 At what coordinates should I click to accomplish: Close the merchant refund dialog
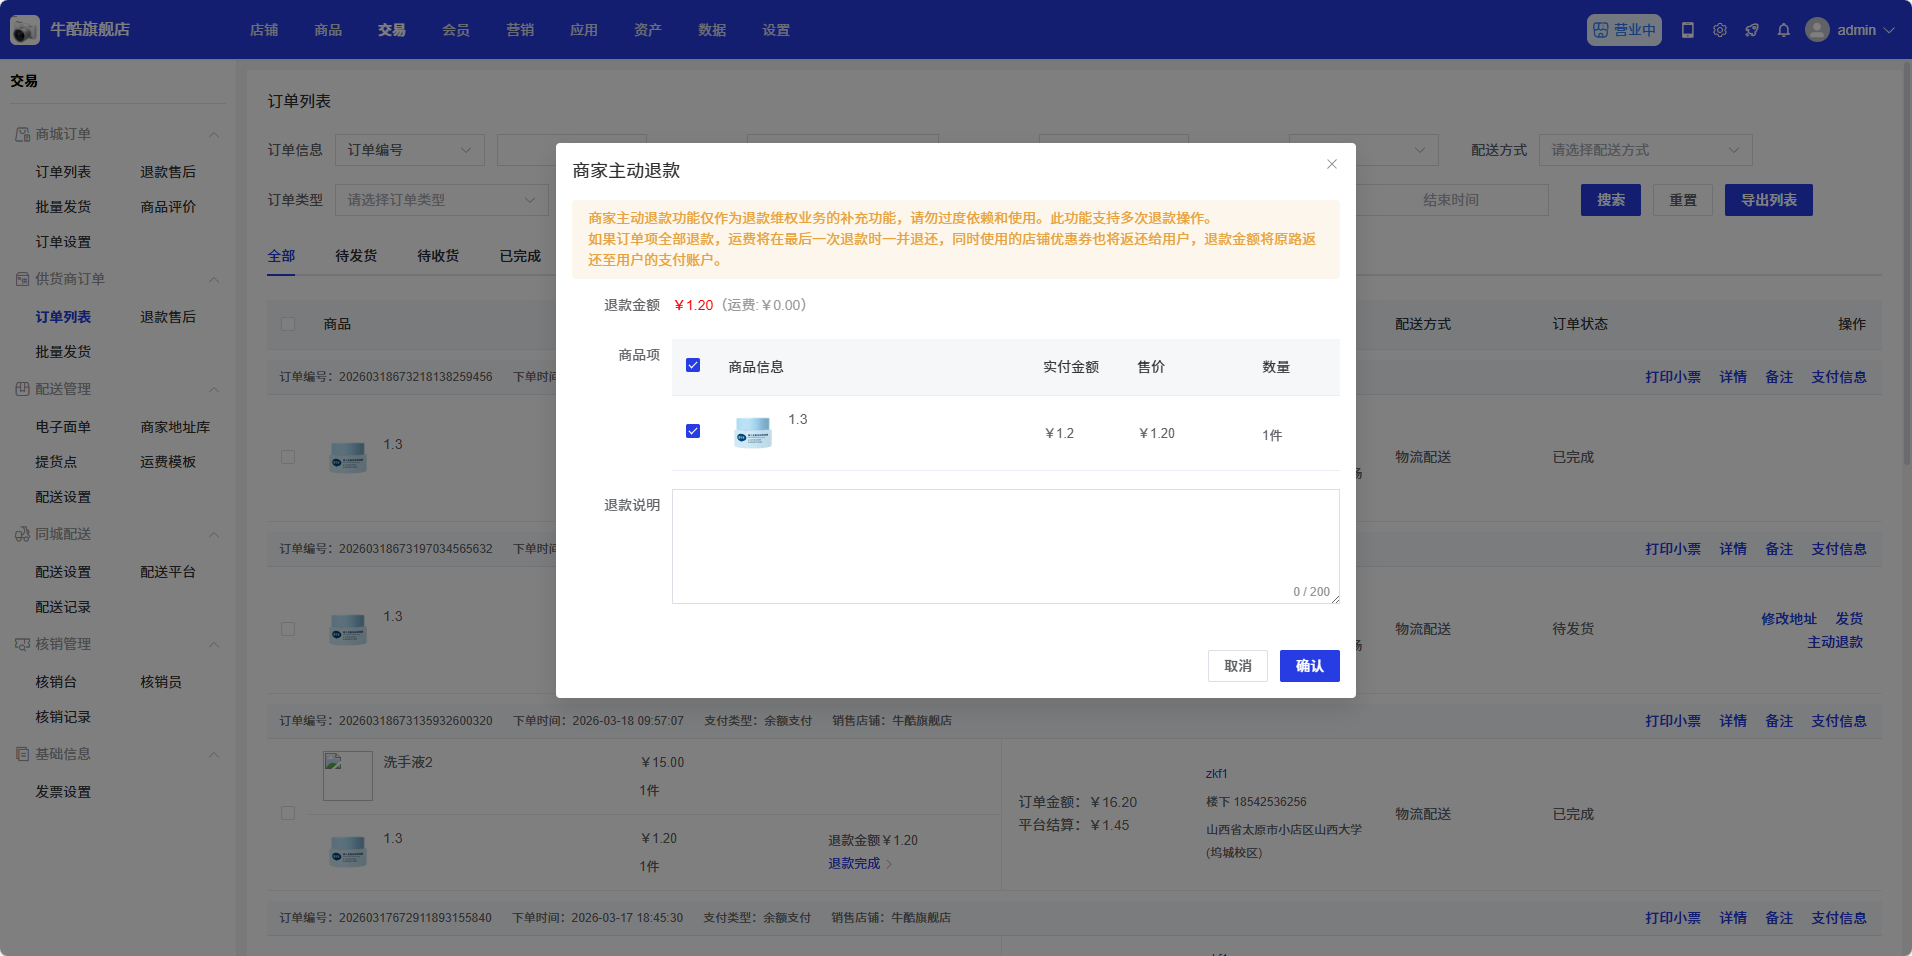pos(1332,164)
